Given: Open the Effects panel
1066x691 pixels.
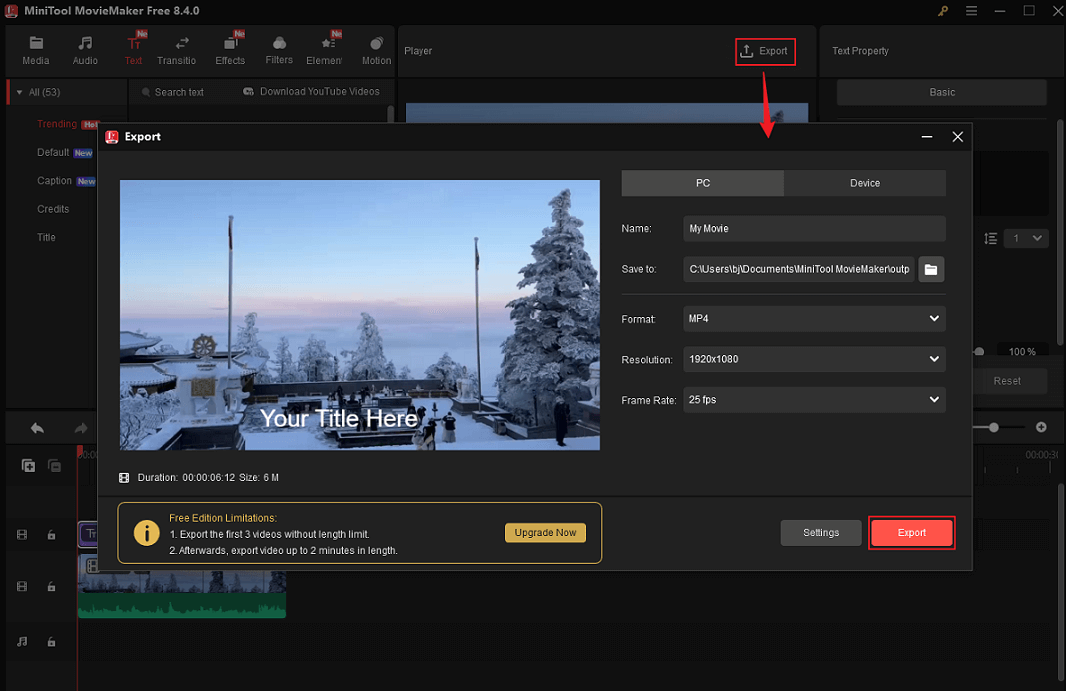Looking at the screenshot, I should 230,48.
